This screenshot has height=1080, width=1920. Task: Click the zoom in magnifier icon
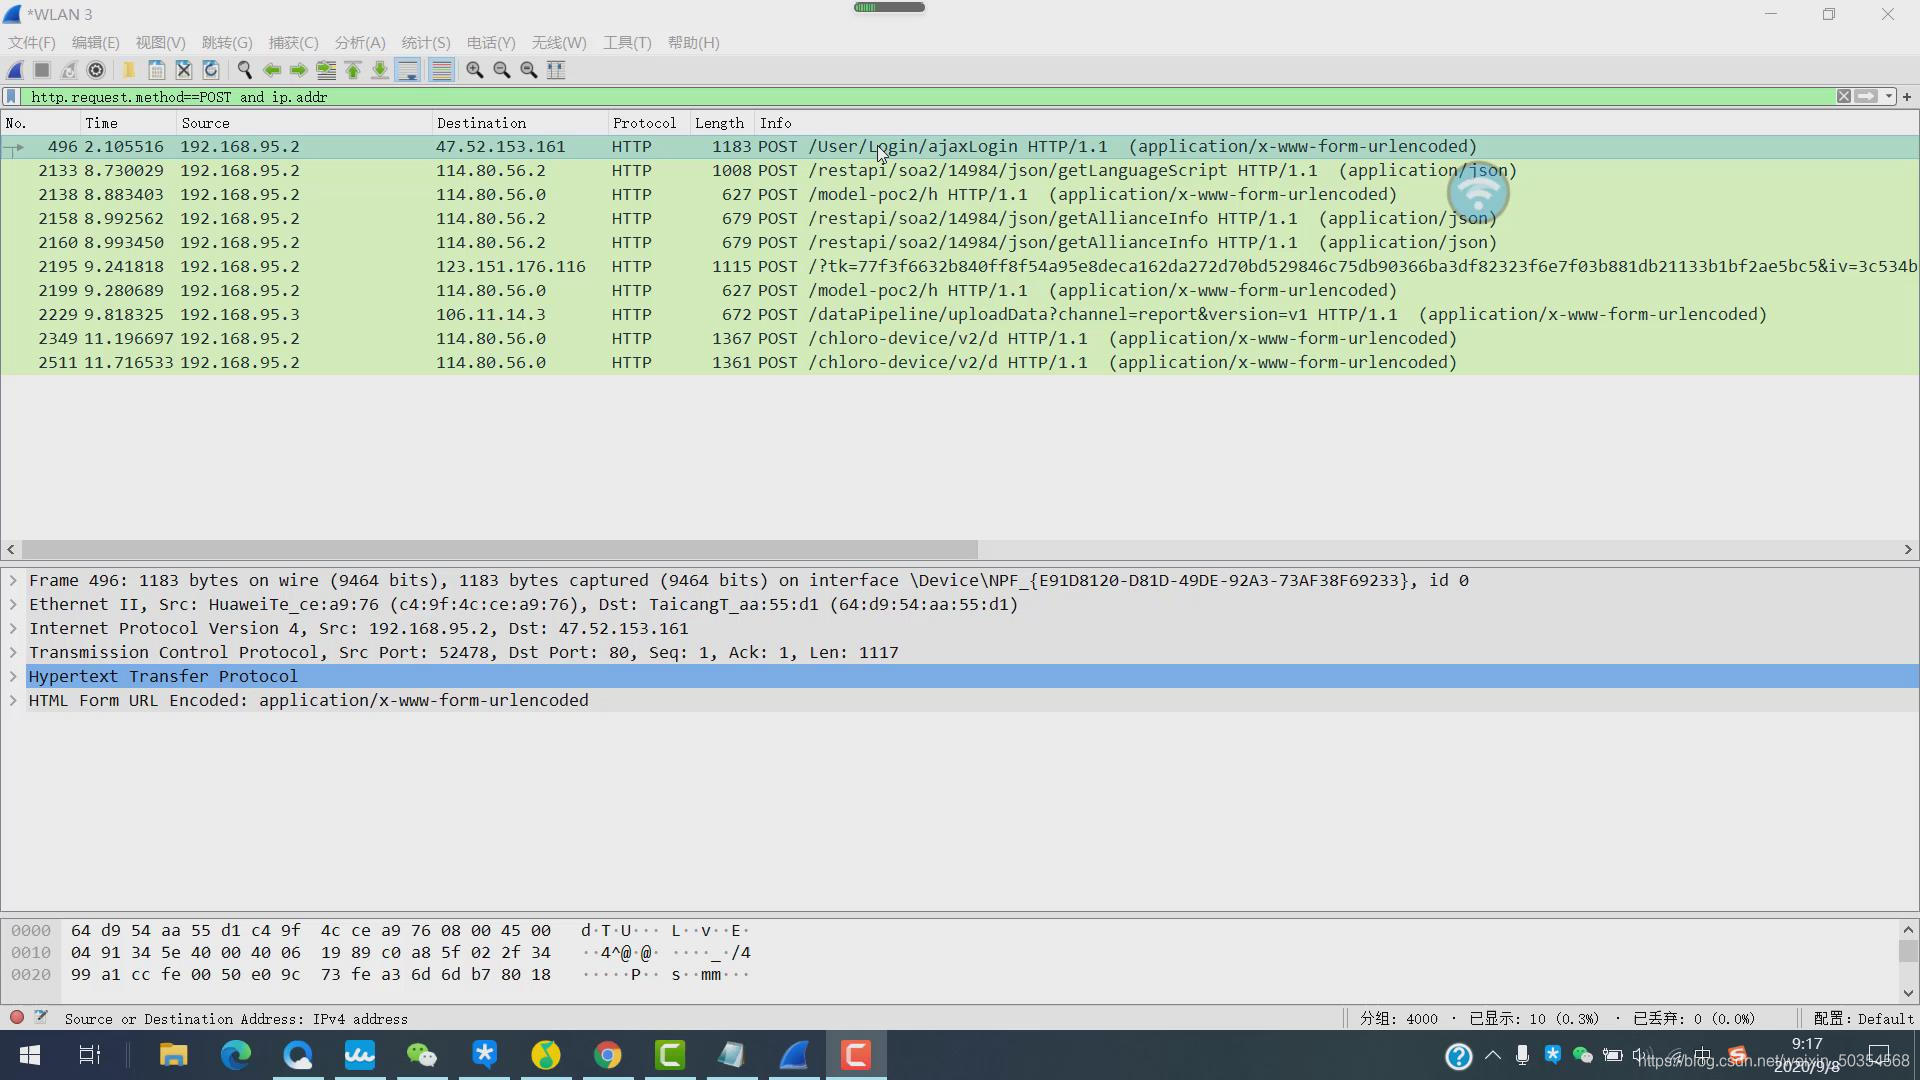click(x=475, y=70)
